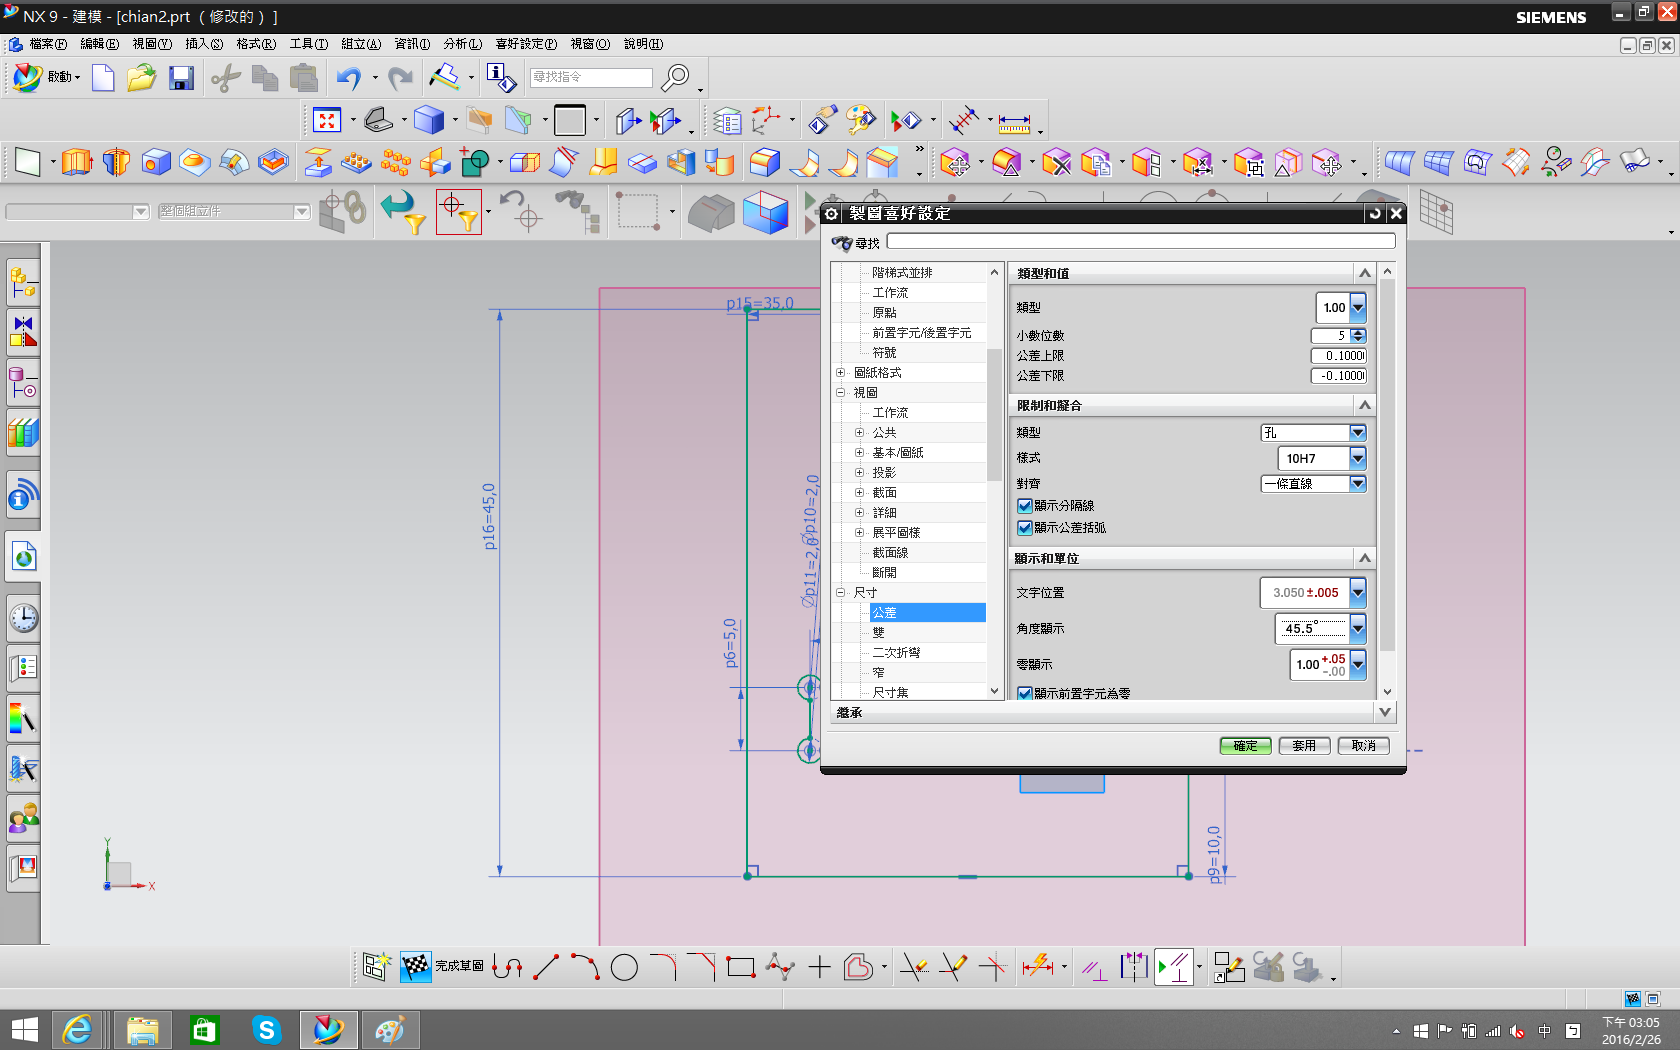Click the 確定 button
The image size is (1680, 1050).
(1245, 746)
